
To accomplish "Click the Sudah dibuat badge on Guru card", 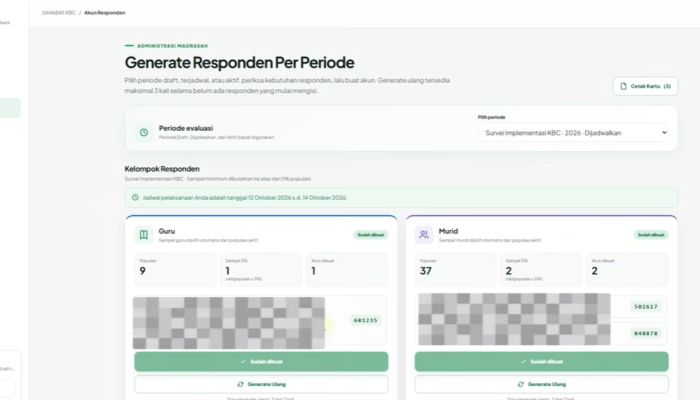I will (x=371, y=235).
